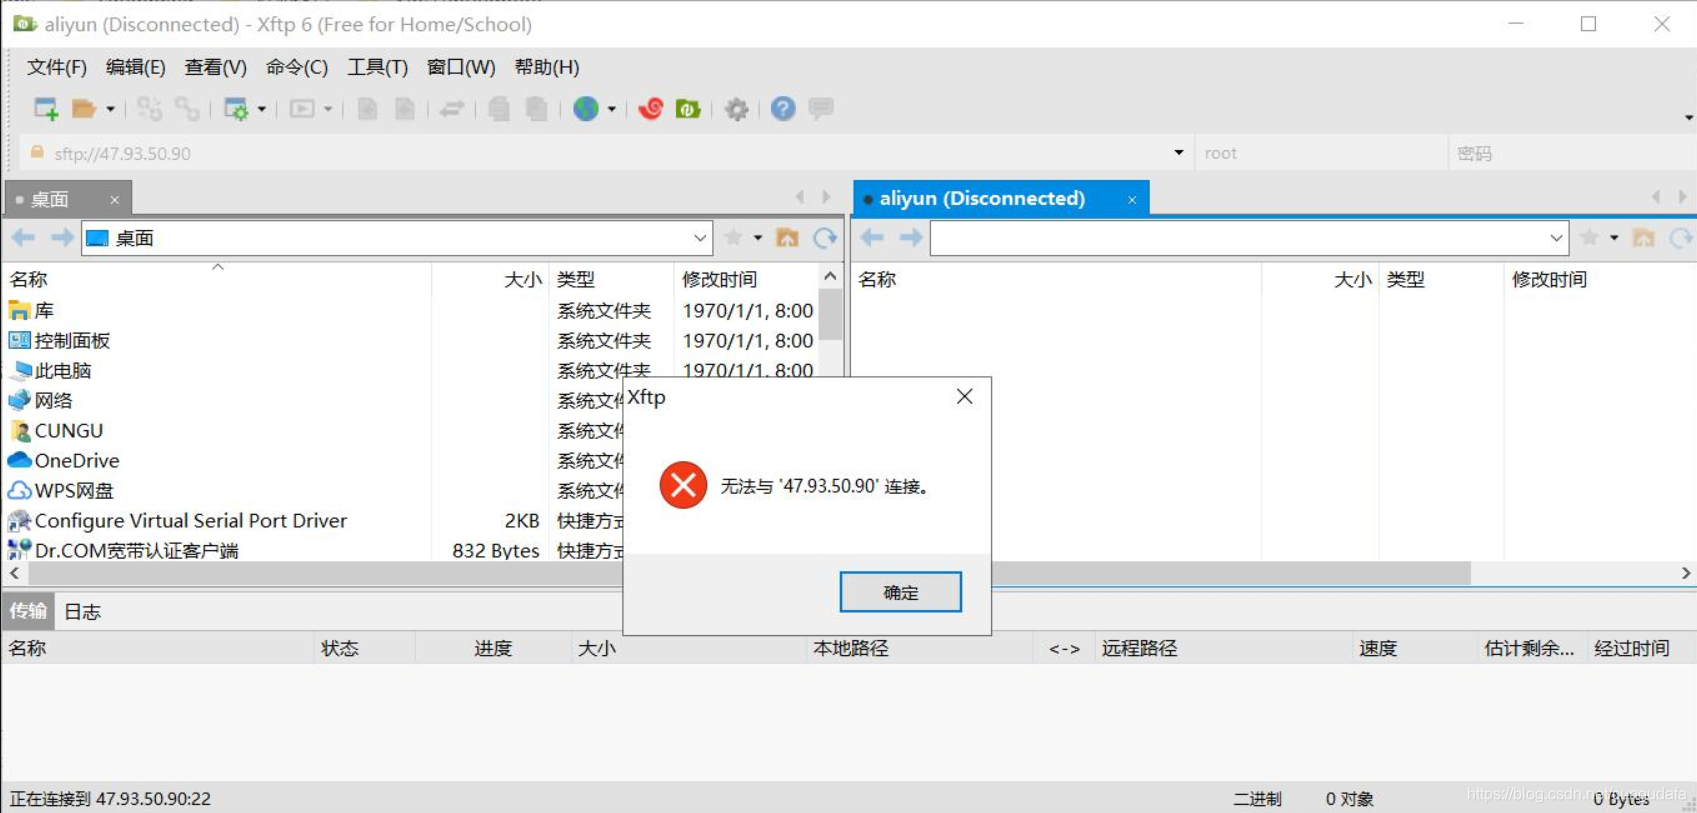Viewport: 1697px width, 813px height.
Task: Click the root username field
Action: [x=1320, y=153]
